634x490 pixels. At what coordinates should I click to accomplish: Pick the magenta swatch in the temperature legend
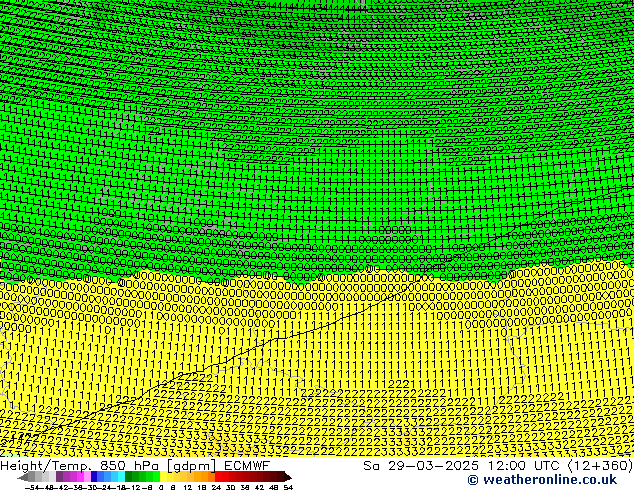(x=80, y=477)
